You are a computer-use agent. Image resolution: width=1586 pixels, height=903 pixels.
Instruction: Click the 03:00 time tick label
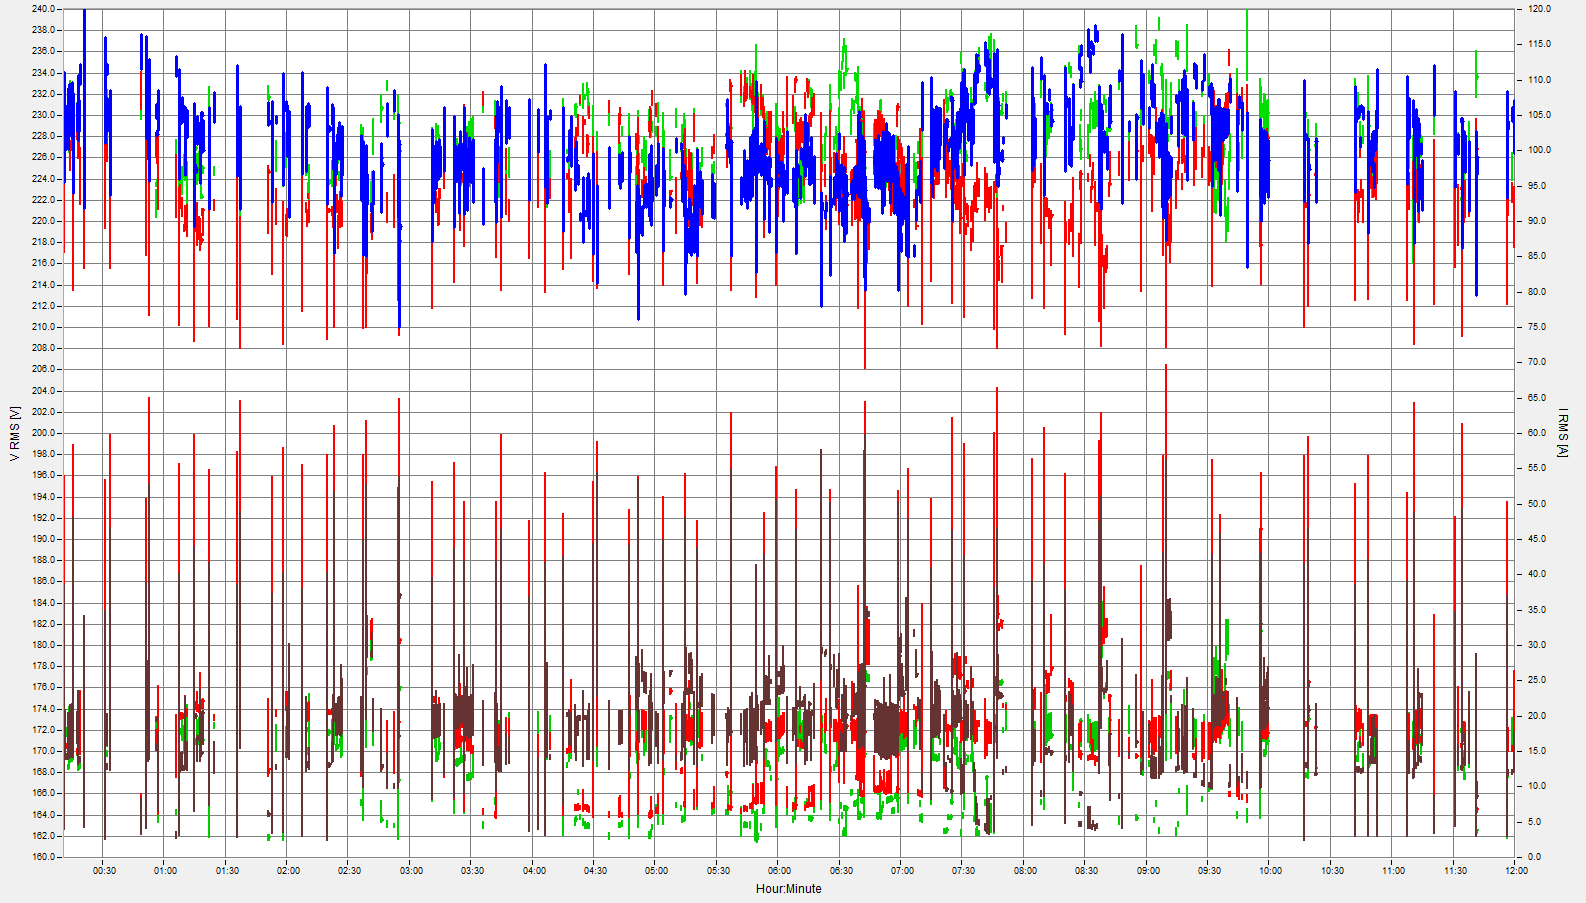click(411, 870)
